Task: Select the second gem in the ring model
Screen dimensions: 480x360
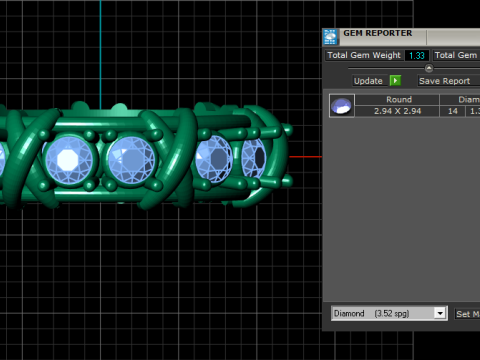Action: click(131, 160)
